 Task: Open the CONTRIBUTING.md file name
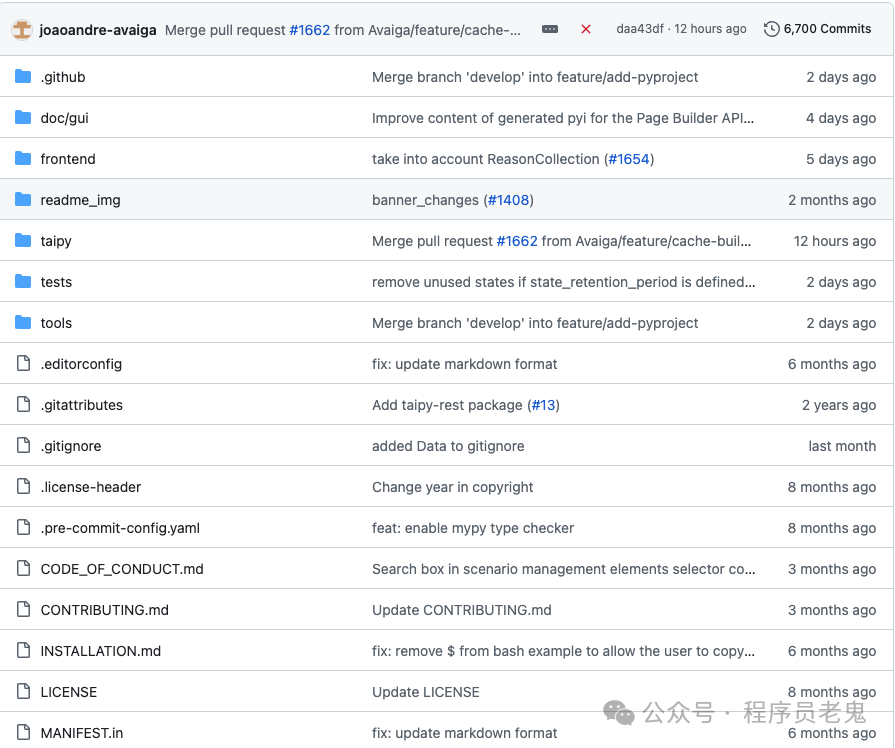104,610
